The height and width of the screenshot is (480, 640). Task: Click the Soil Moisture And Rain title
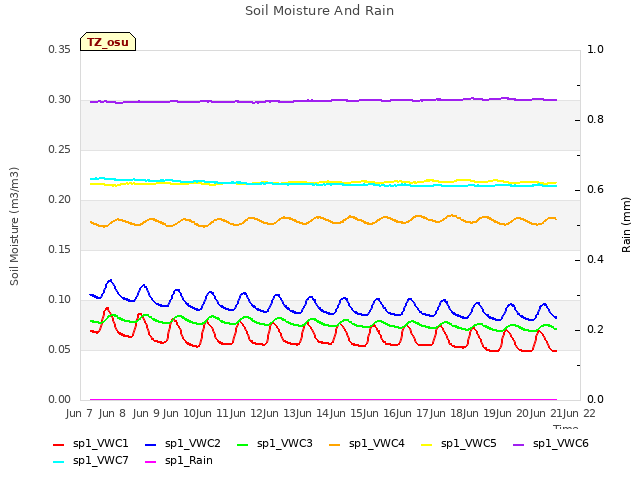pos(320,11)
